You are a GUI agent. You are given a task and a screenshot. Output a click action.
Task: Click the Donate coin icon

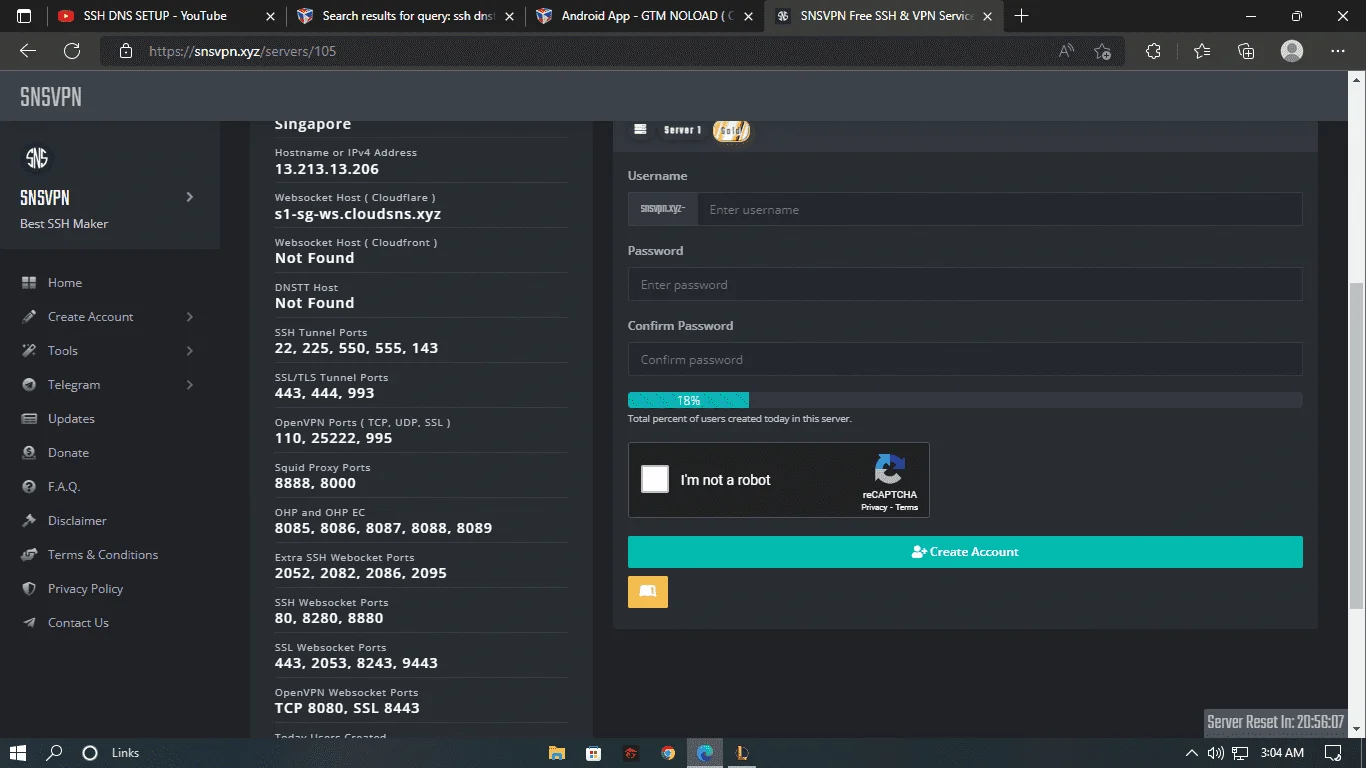tap(28, 453)
